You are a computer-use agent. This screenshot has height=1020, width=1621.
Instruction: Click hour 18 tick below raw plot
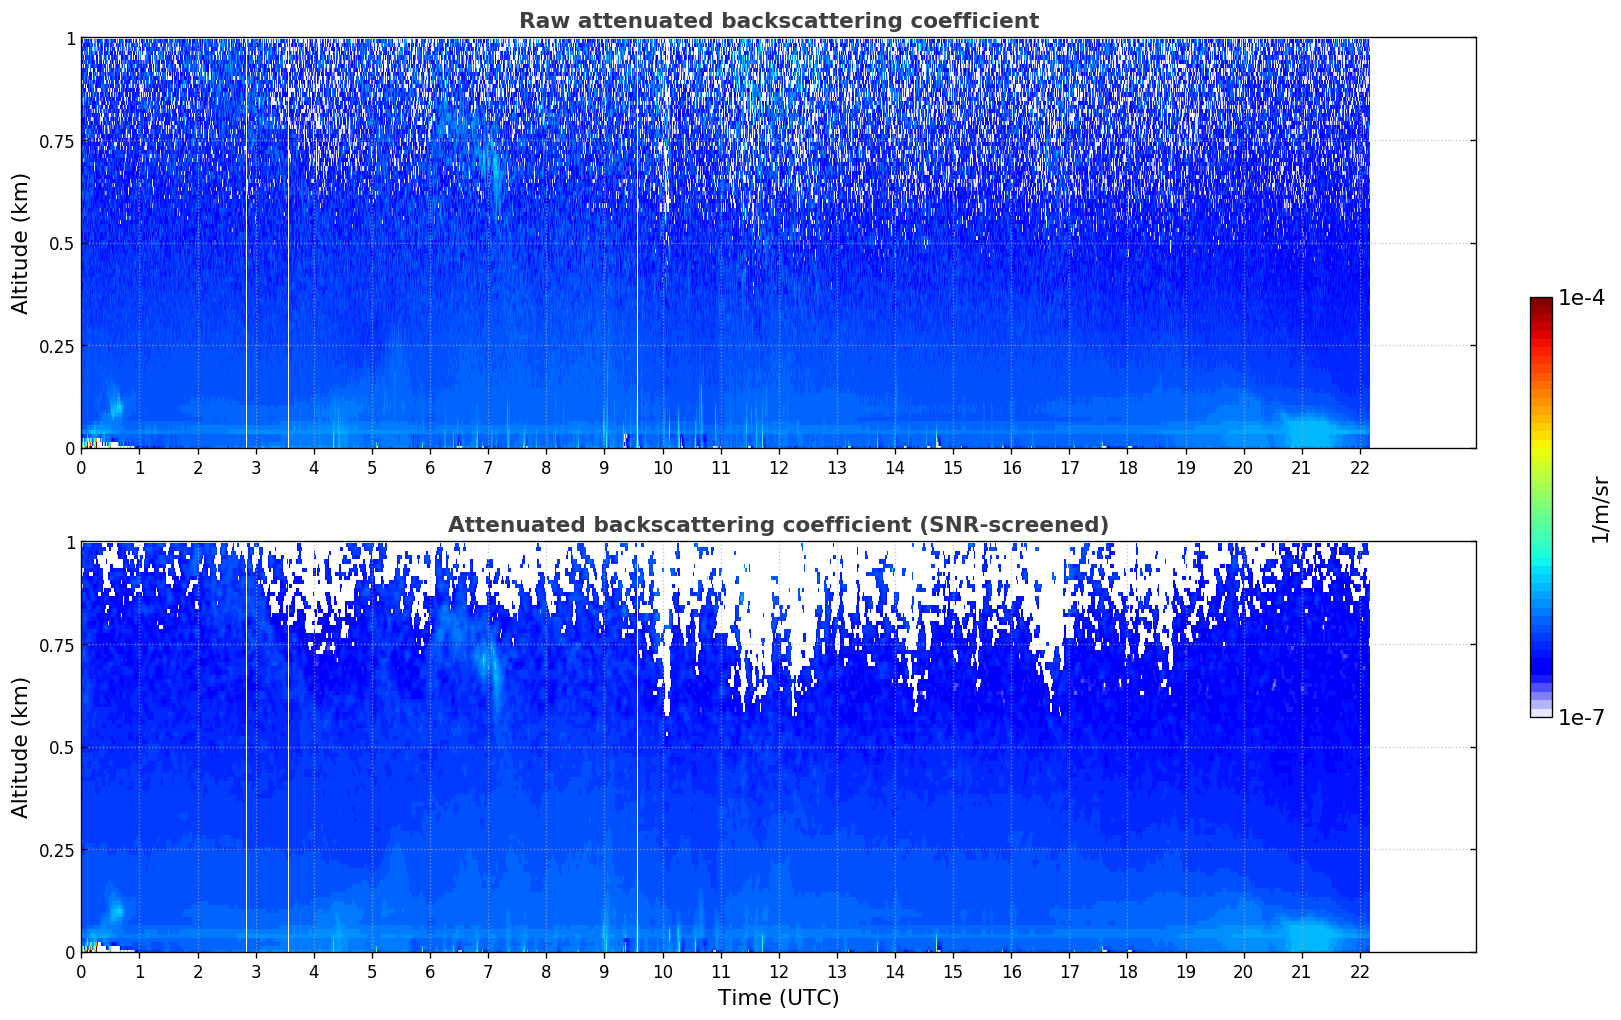click(x=1127, y=467)
